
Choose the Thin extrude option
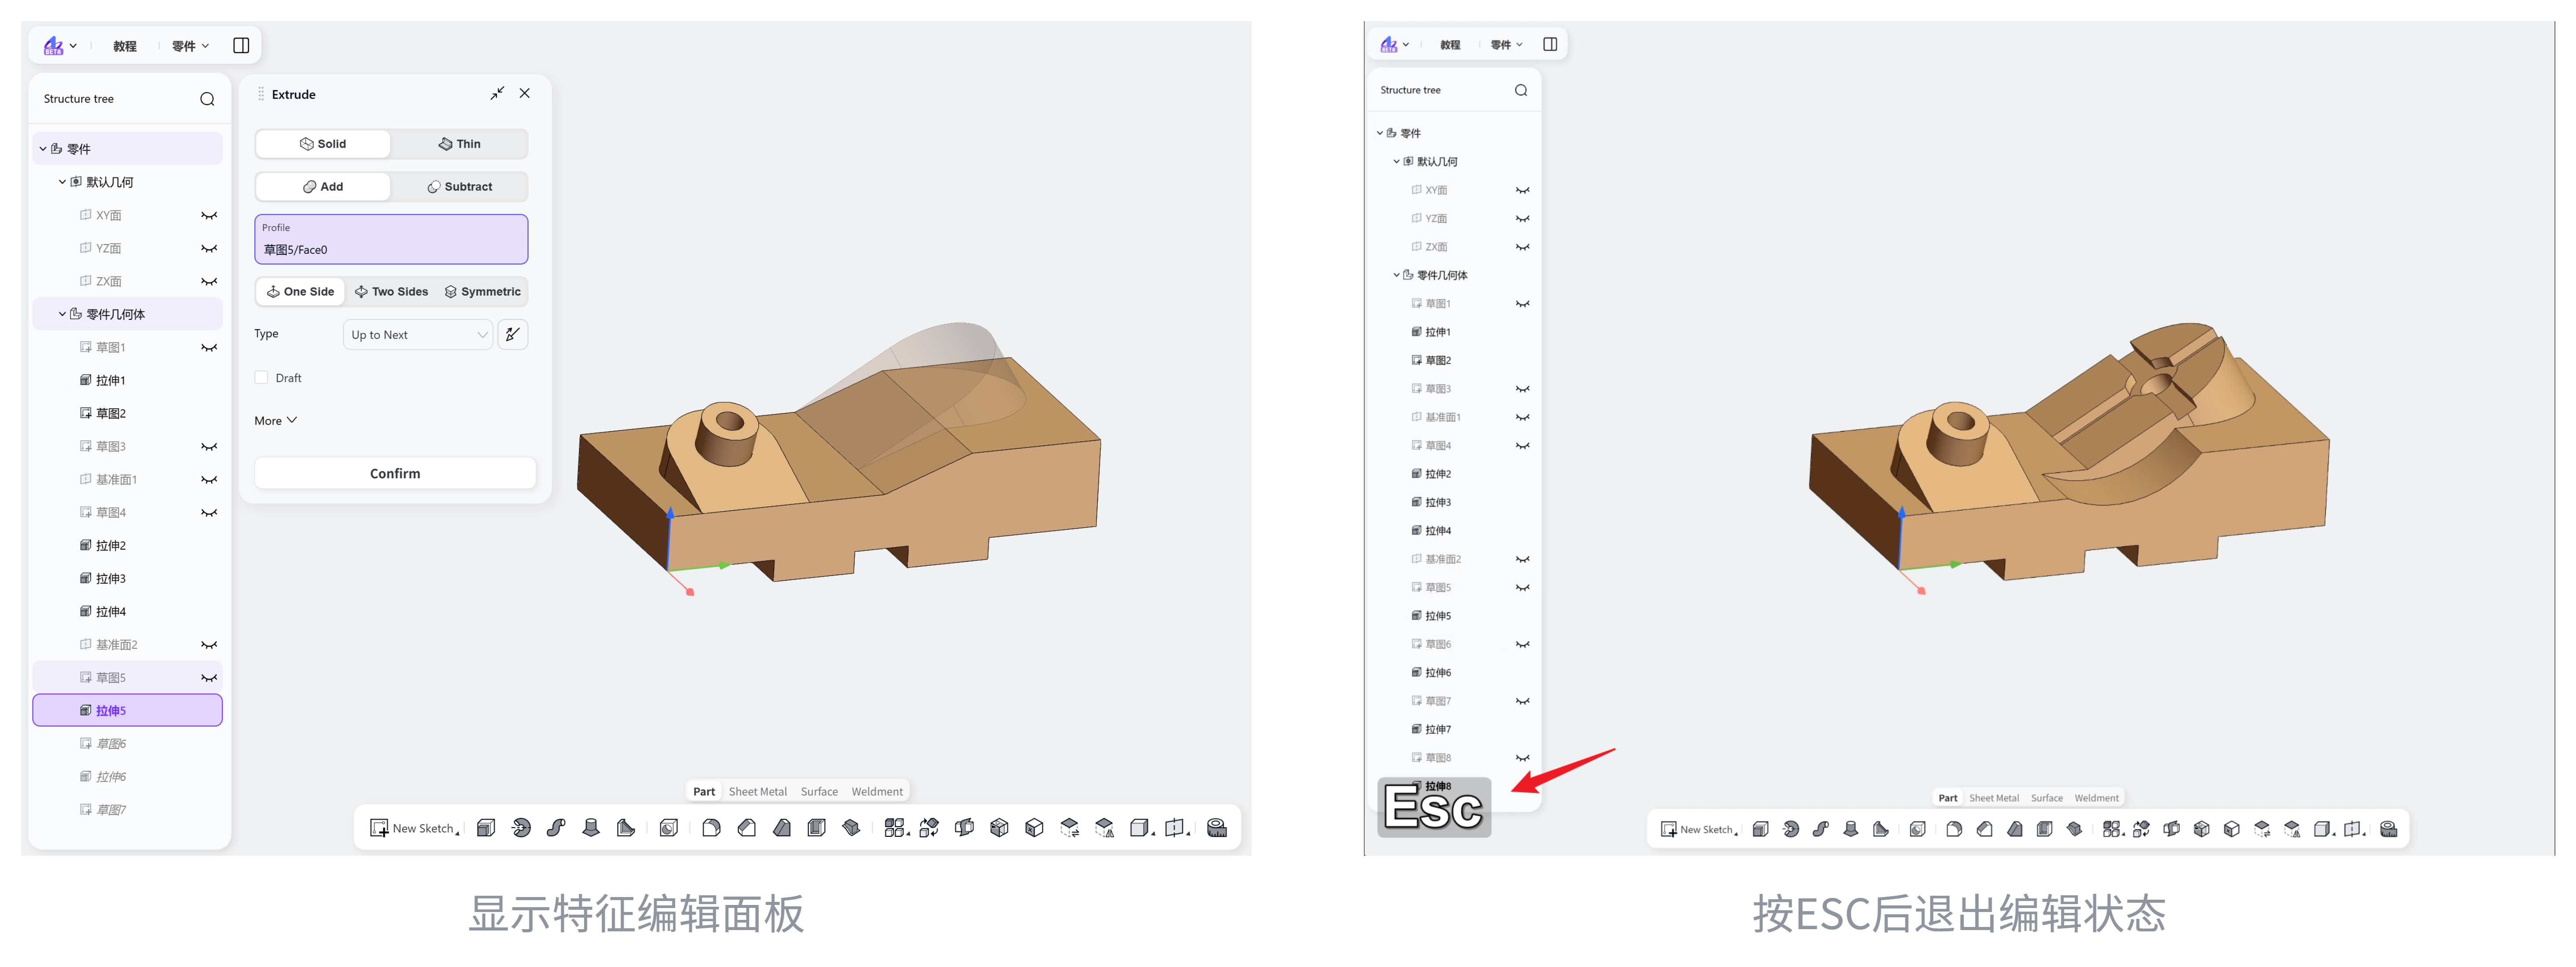[x=459, y=144]
